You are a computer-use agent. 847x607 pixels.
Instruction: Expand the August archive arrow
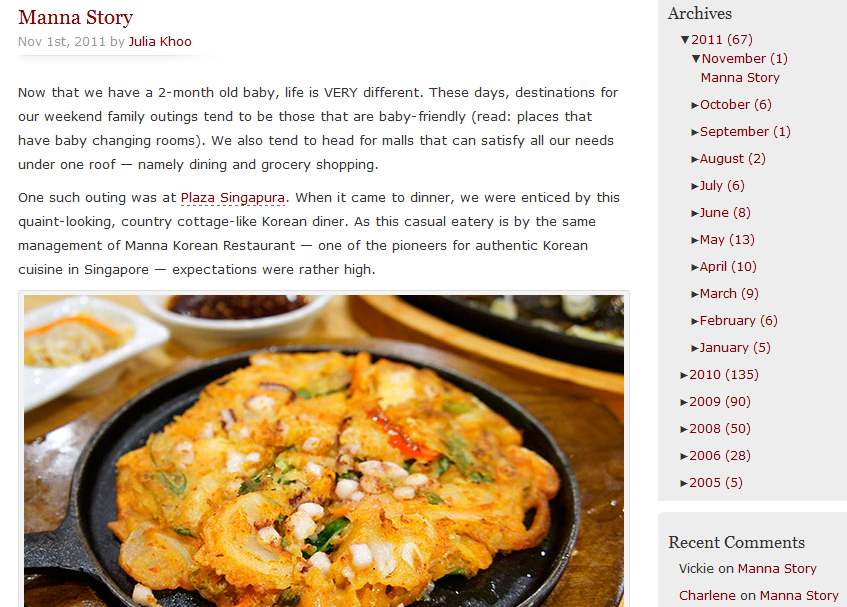(x=695, y=159)
